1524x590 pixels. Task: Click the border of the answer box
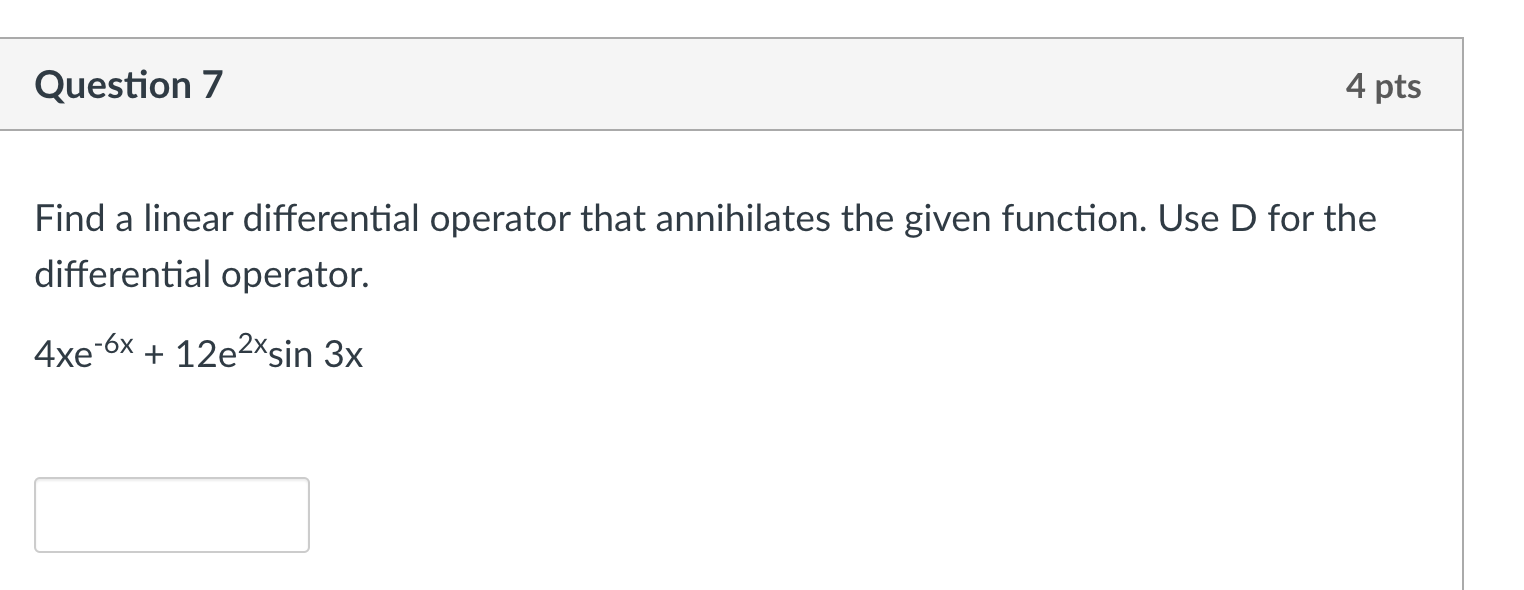click(x=170, y=481)
